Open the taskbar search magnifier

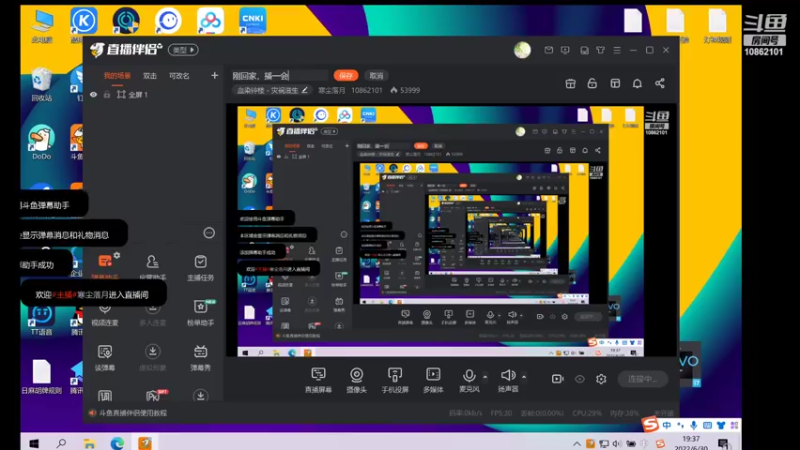coord(61,443)
